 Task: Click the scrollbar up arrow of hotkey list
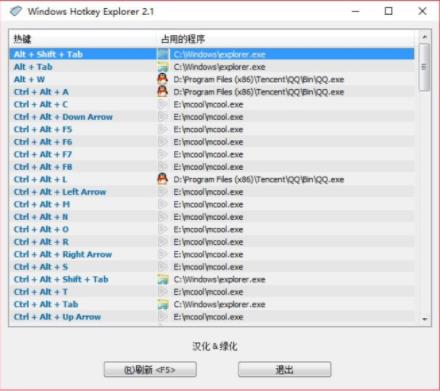(x=424, y=37)
